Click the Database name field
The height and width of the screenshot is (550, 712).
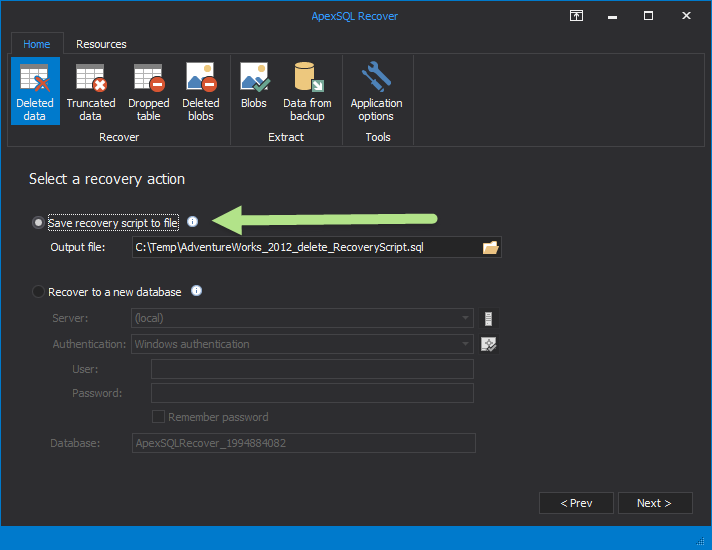pyautogui.click(x=304, y=443)
